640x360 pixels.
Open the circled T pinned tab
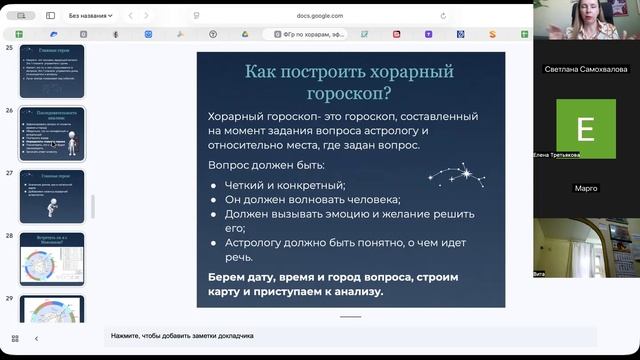213,34
